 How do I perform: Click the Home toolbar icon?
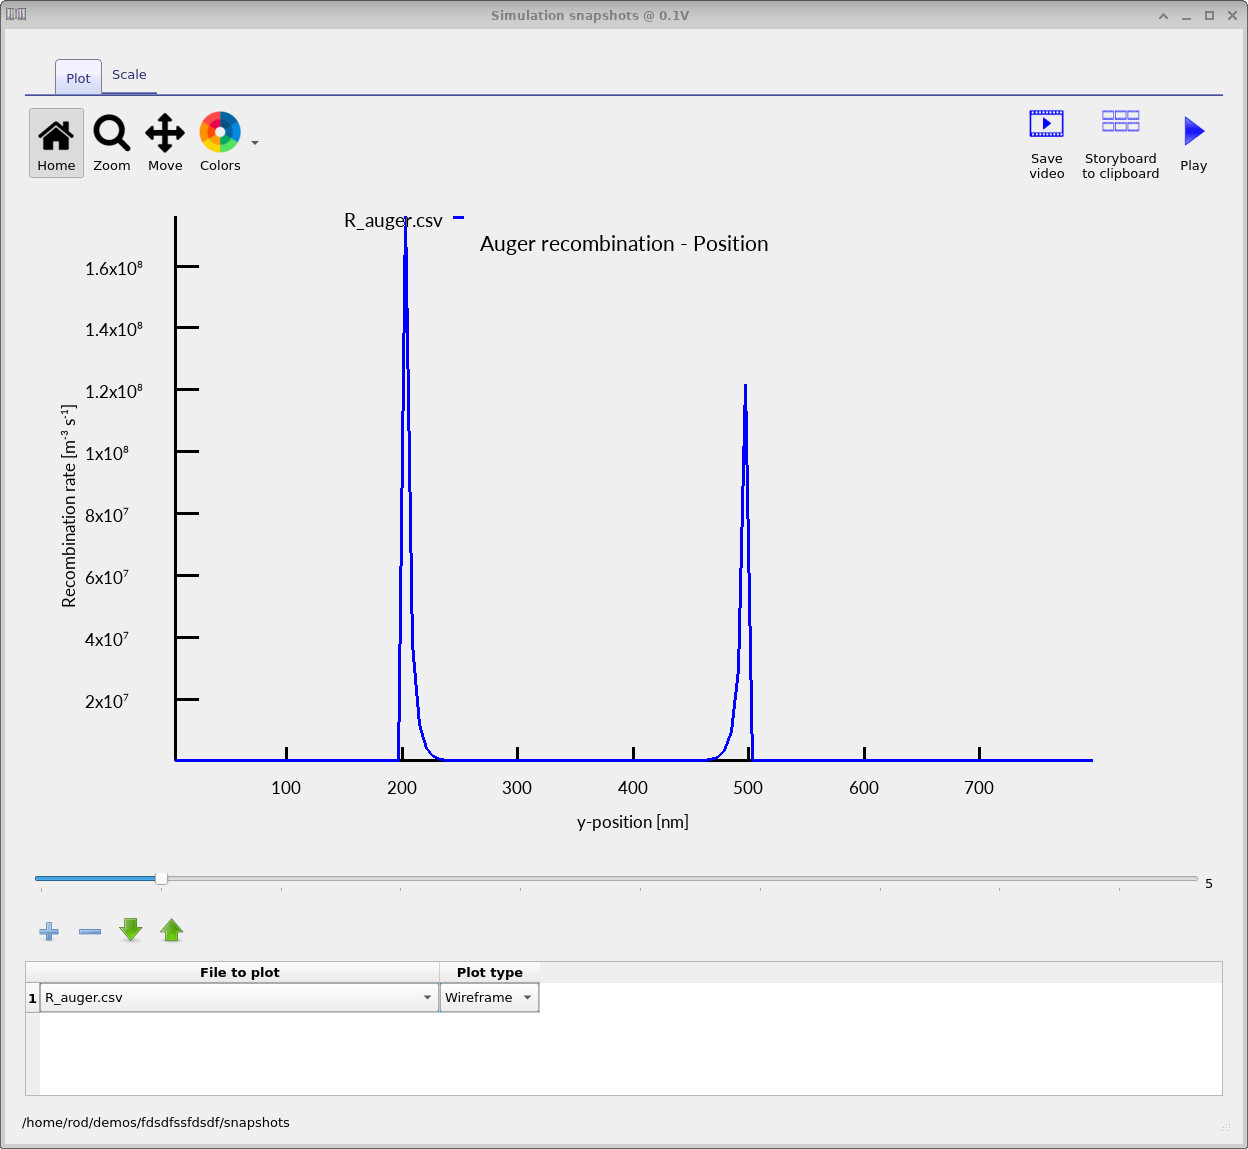pyautogui.click(x=56, y=143)
